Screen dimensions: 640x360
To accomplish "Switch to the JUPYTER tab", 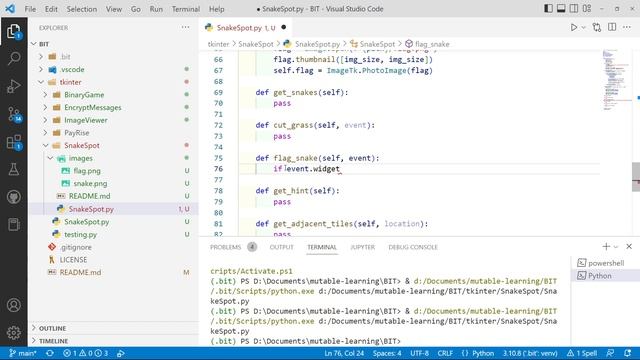I will 362,247.
